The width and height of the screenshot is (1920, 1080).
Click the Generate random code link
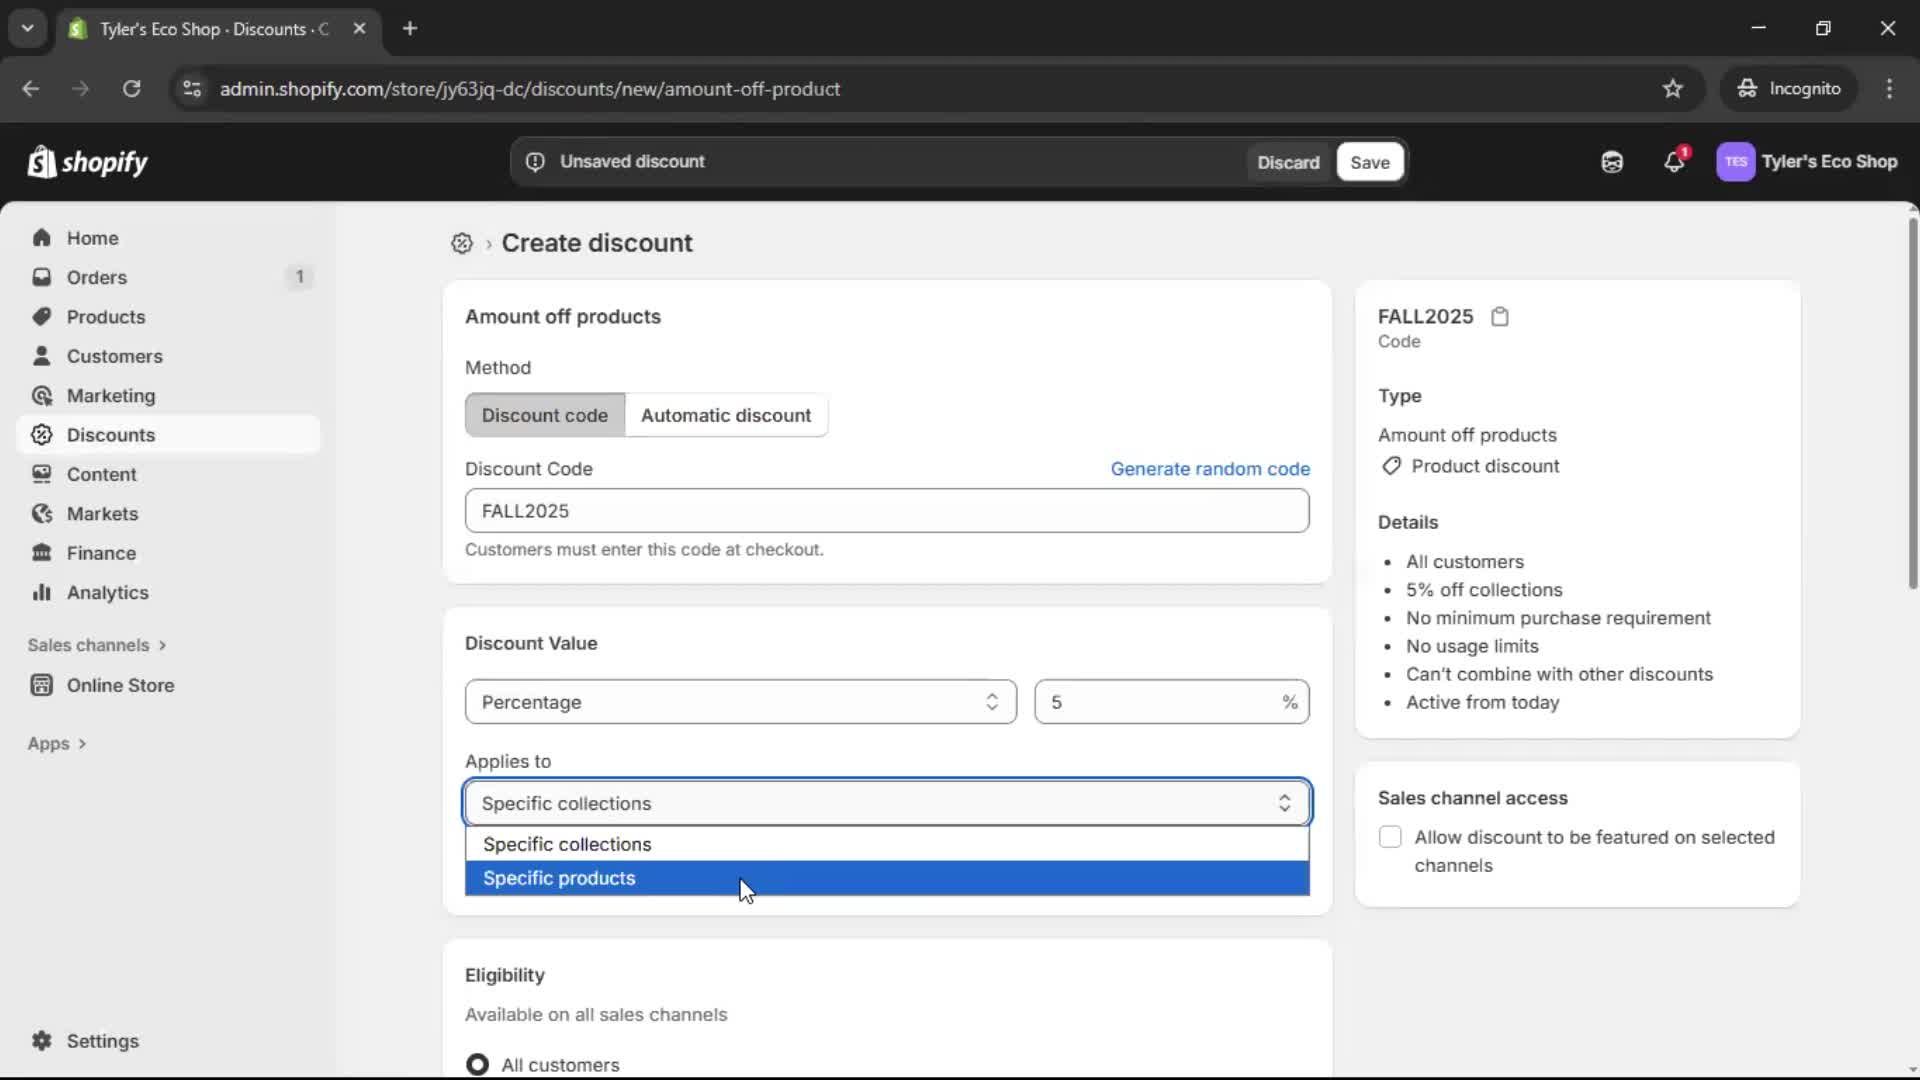tap(1210, 468)
